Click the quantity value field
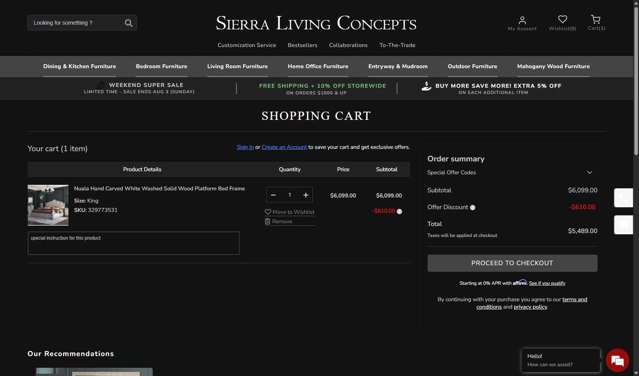 (x=289, y=195)
